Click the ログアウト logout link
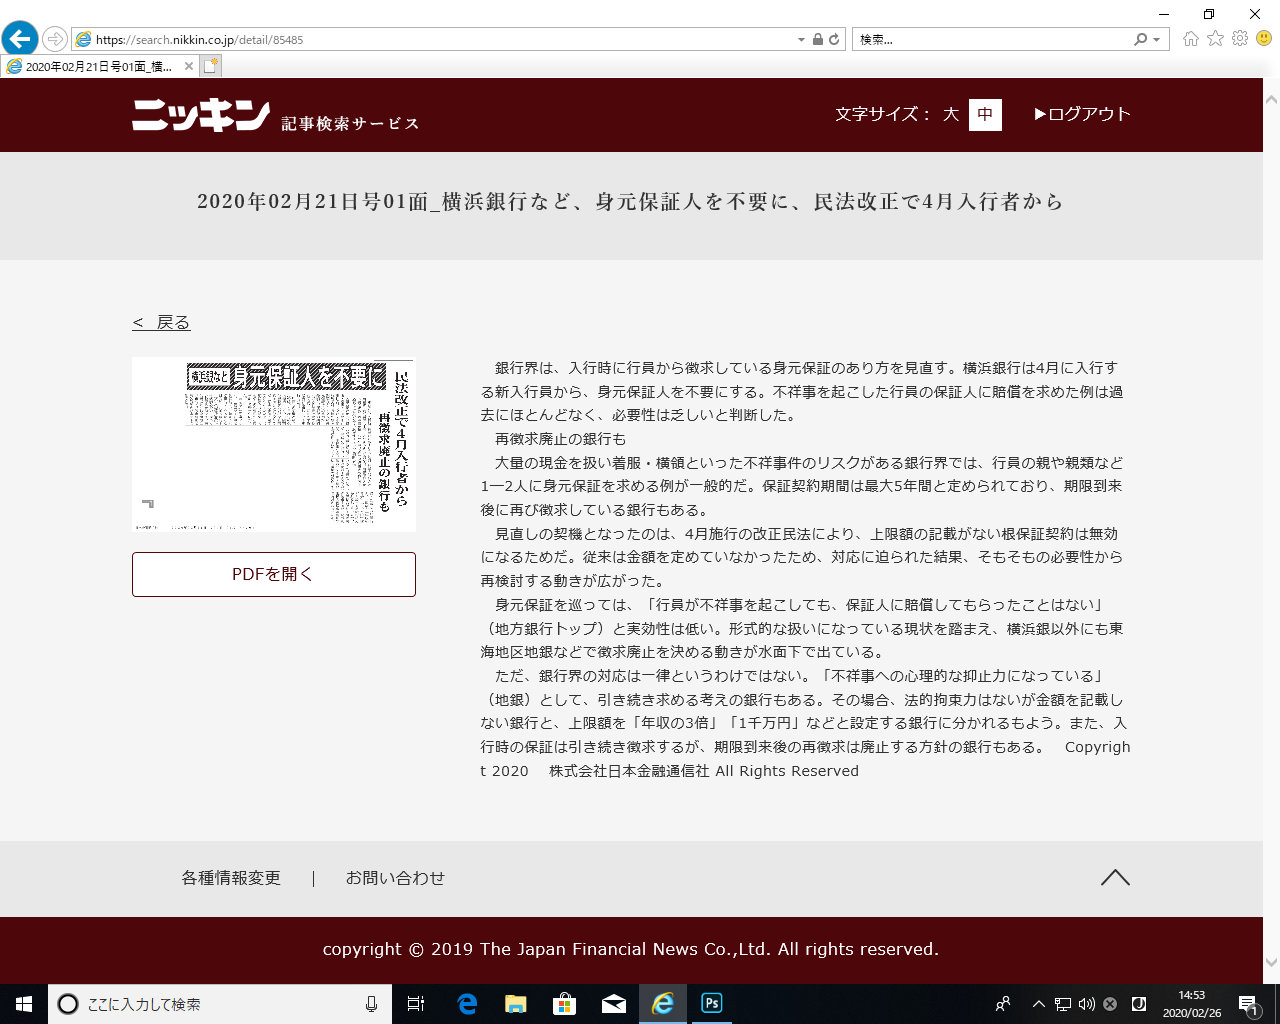Screen dimensions: 1280x1024 pyautogui.click(x=1082, y=114)
